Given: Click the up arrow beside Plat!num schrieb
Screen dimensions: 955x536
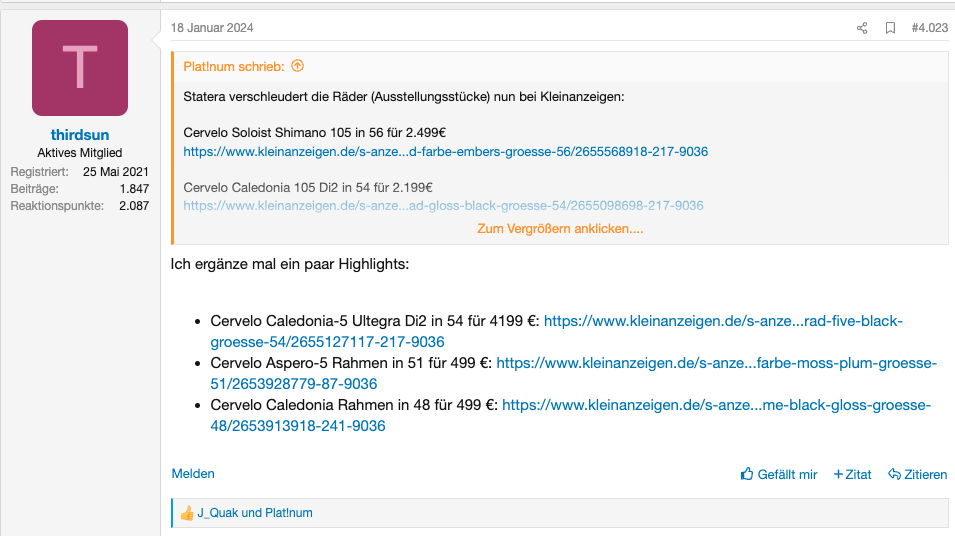Looking at the screenshot, I should (297, 66).
